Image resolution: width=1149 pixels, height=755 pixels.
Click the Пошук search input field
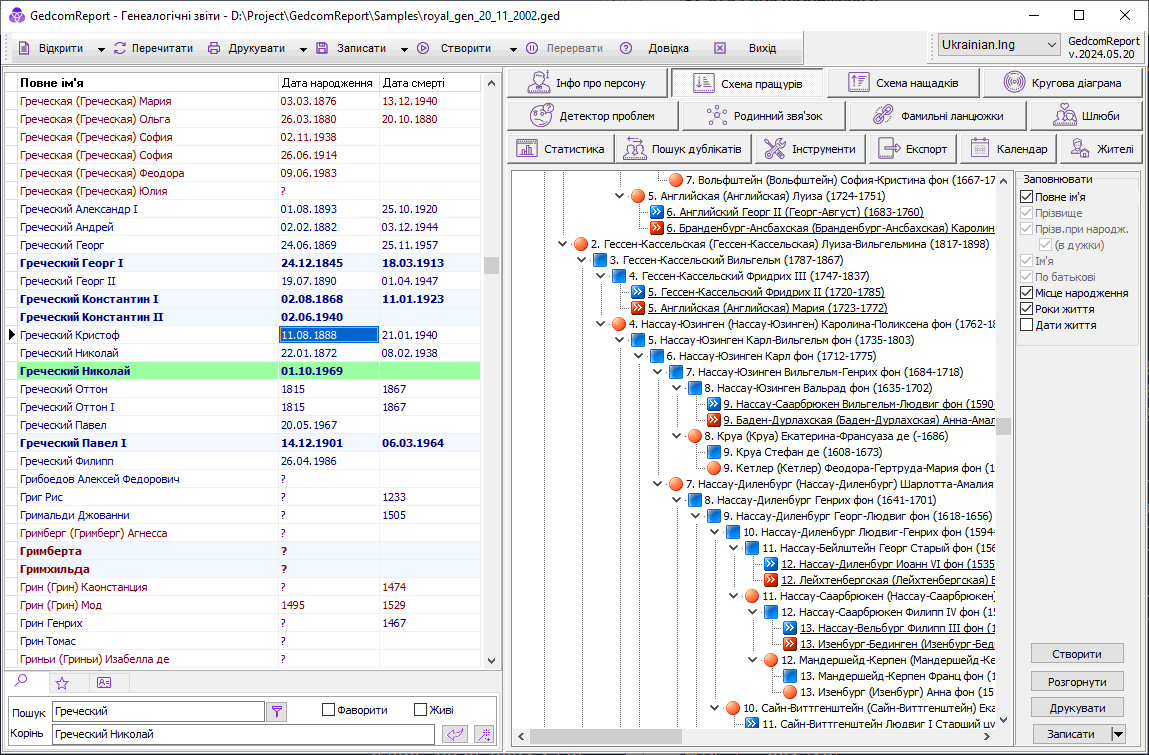click(x=158, y=711)
